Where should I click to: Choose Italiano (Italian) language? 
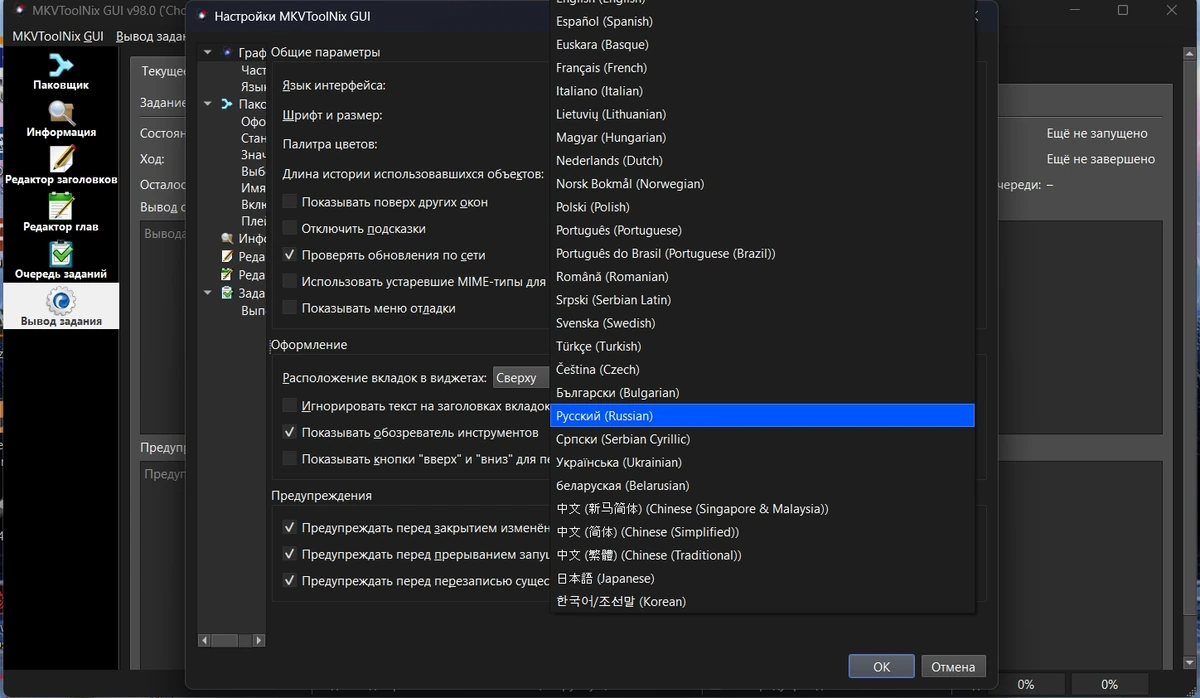coord(762,91)
